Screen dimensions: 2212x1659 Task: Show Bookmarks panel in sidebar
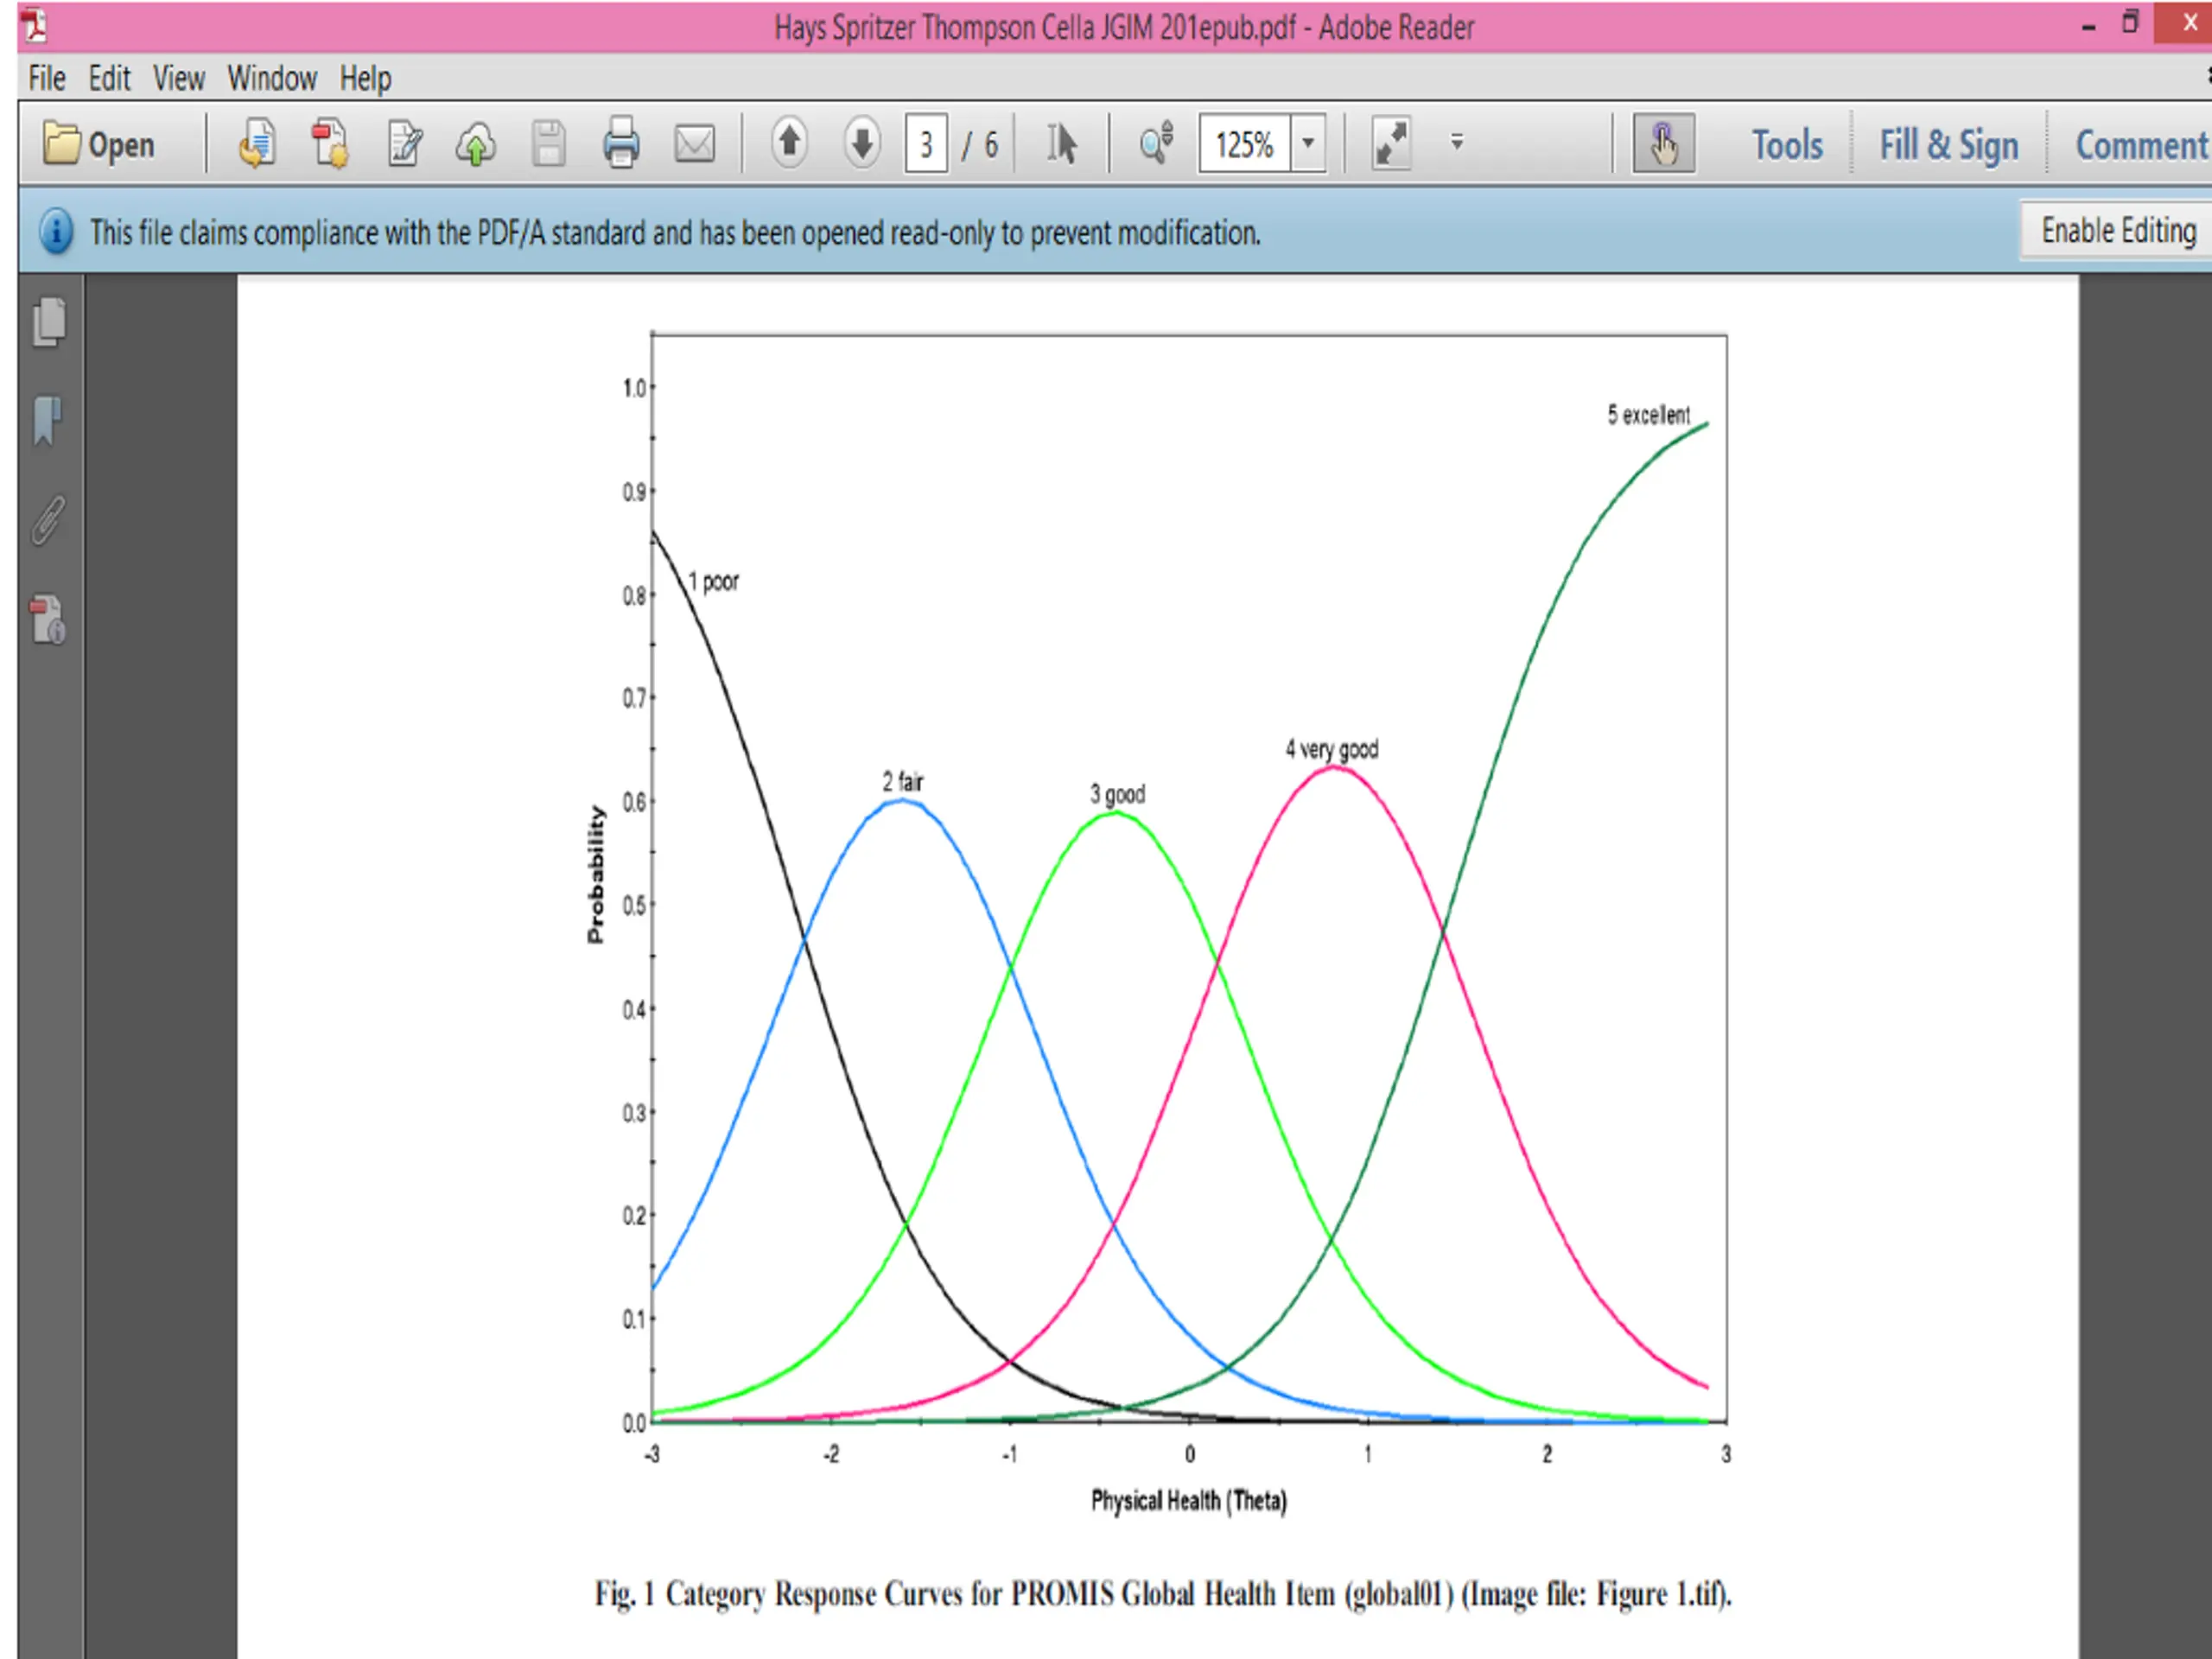47,420
